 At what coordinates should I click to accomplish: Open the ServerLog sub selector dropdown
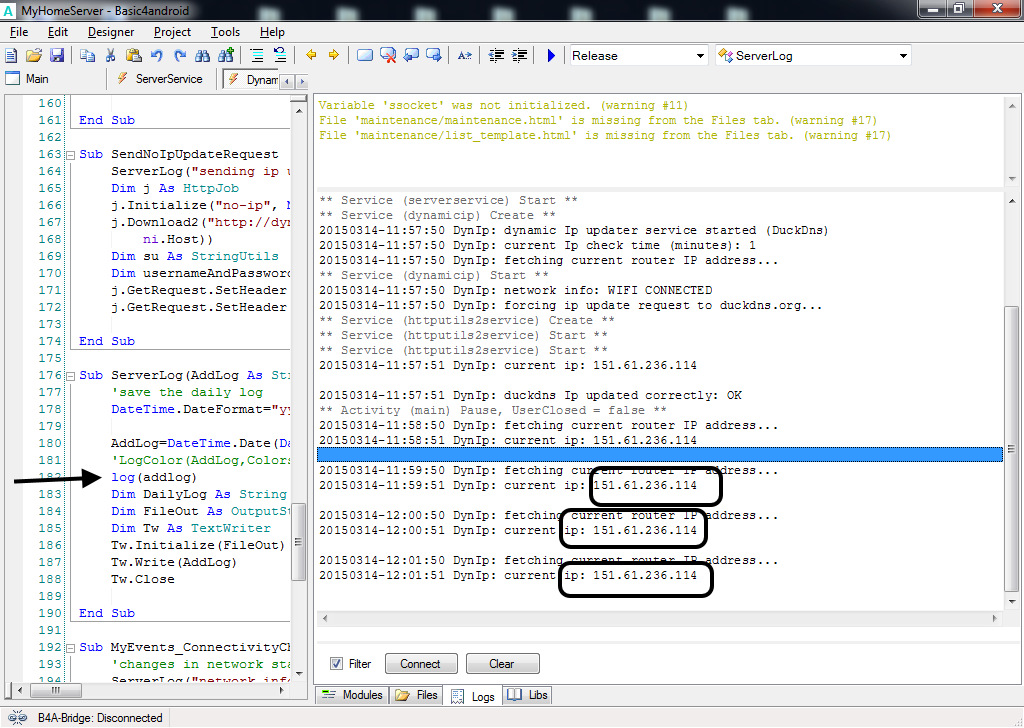[x=903, y=56]
